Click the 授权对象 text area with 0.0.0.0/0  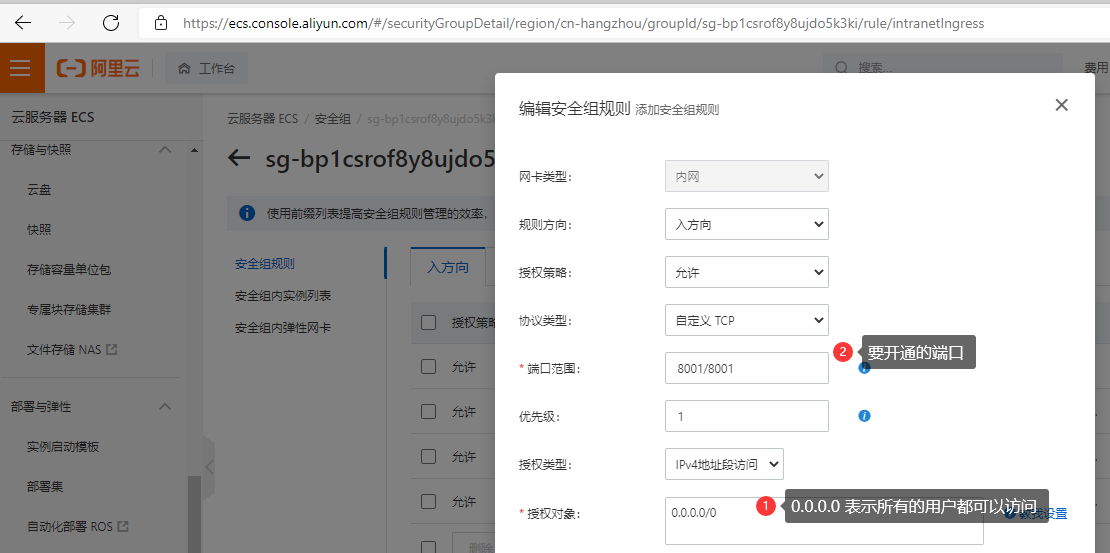[824, 520]
